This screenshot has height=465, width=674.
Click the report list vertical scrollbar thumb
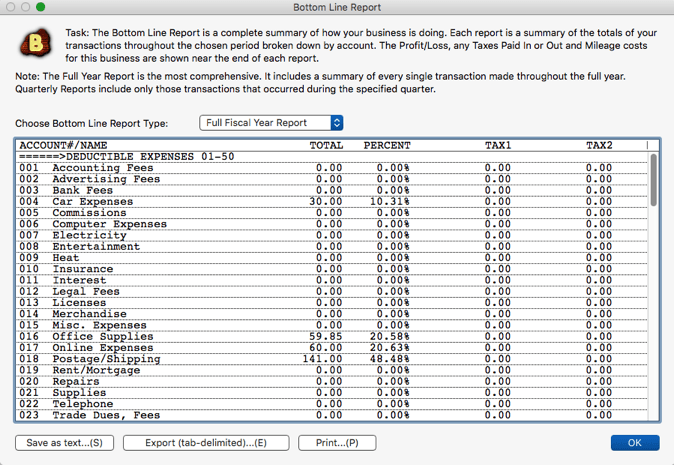[x=653, y=180]
